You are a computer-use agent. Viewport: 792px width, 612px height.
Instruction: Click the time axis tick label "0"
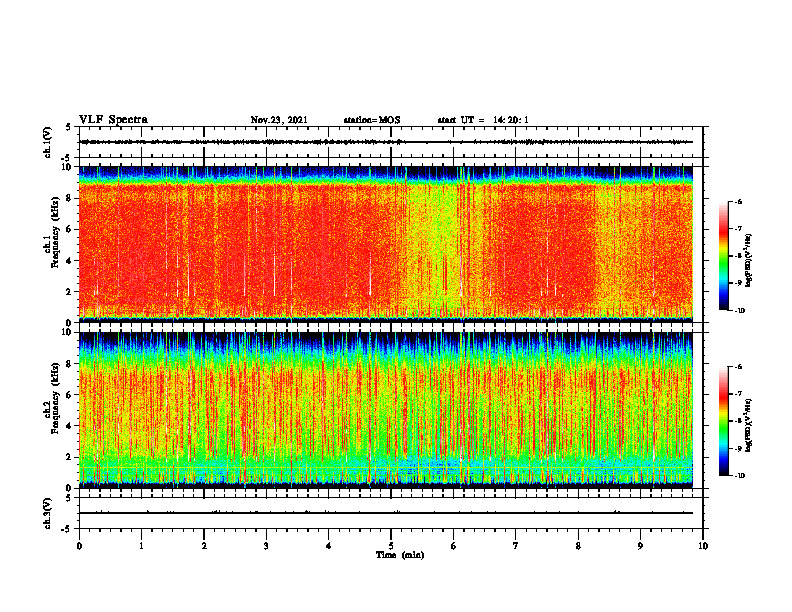(x=79, y=546)
